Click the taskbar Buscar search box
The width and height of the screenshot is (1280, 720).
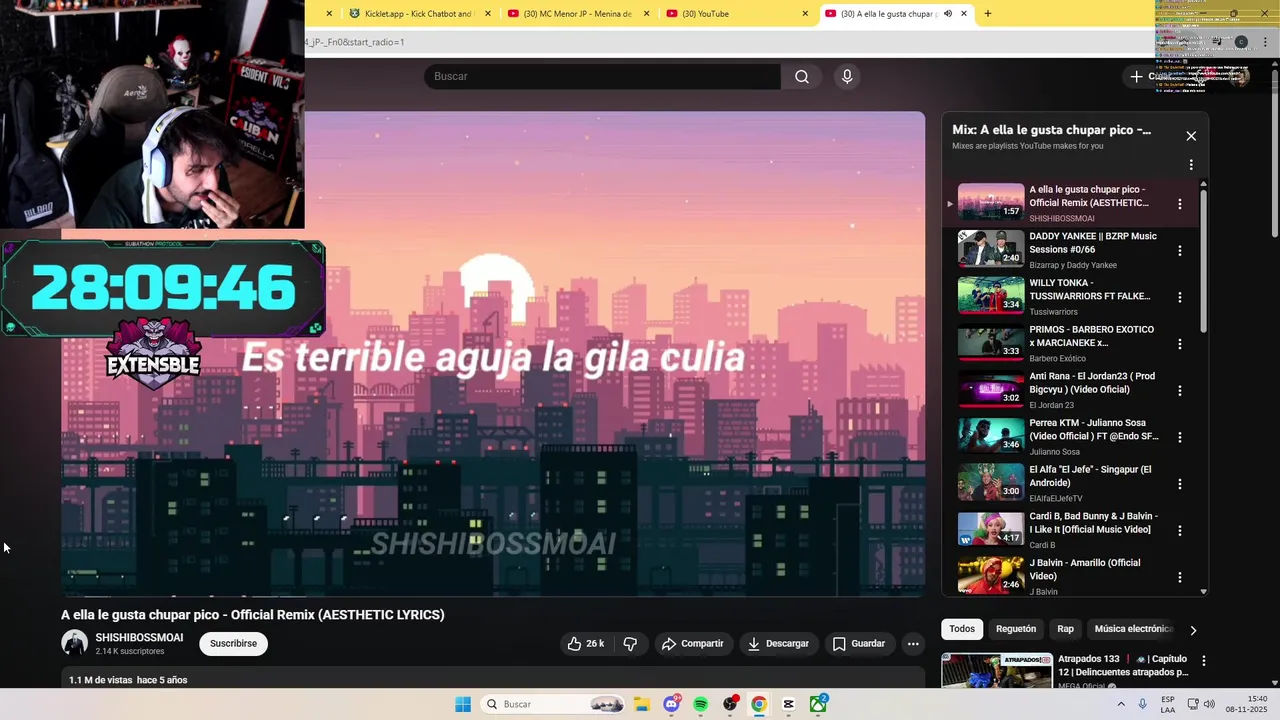click(x=554, y=704)
